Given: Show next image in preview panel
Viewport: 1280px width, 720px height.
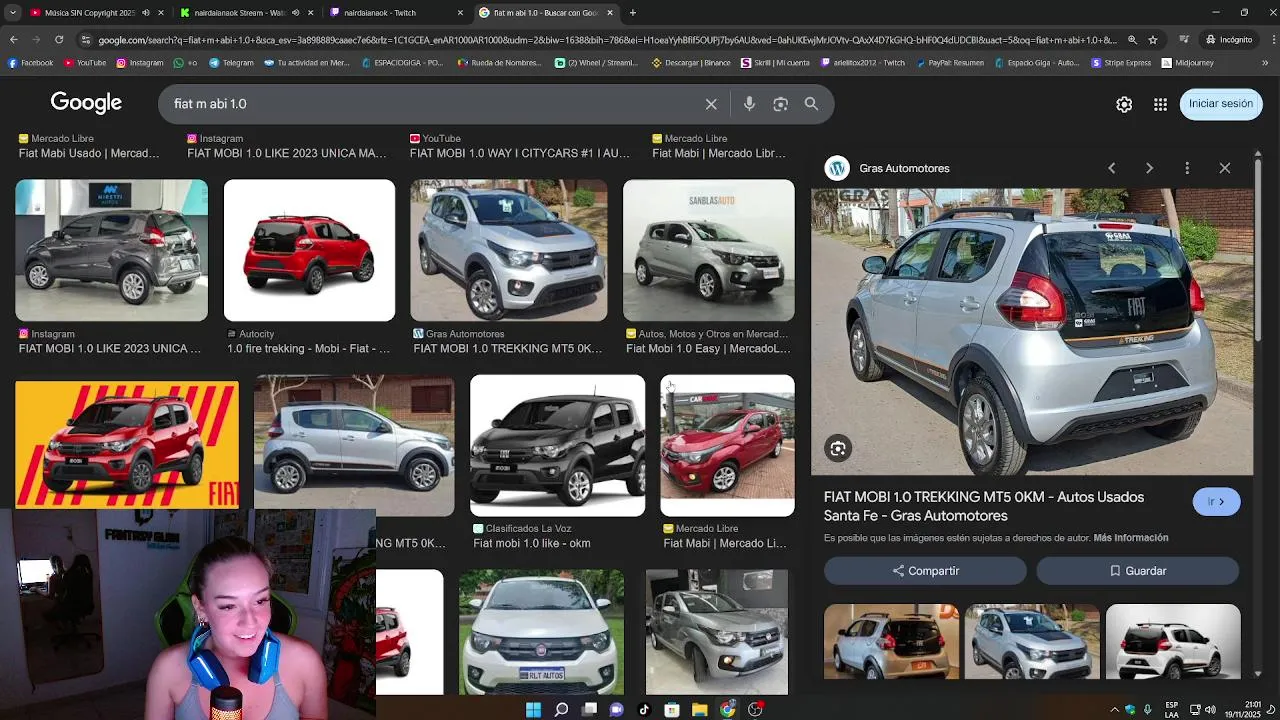Looking at the screenshot, I should tap(1149, 168).
